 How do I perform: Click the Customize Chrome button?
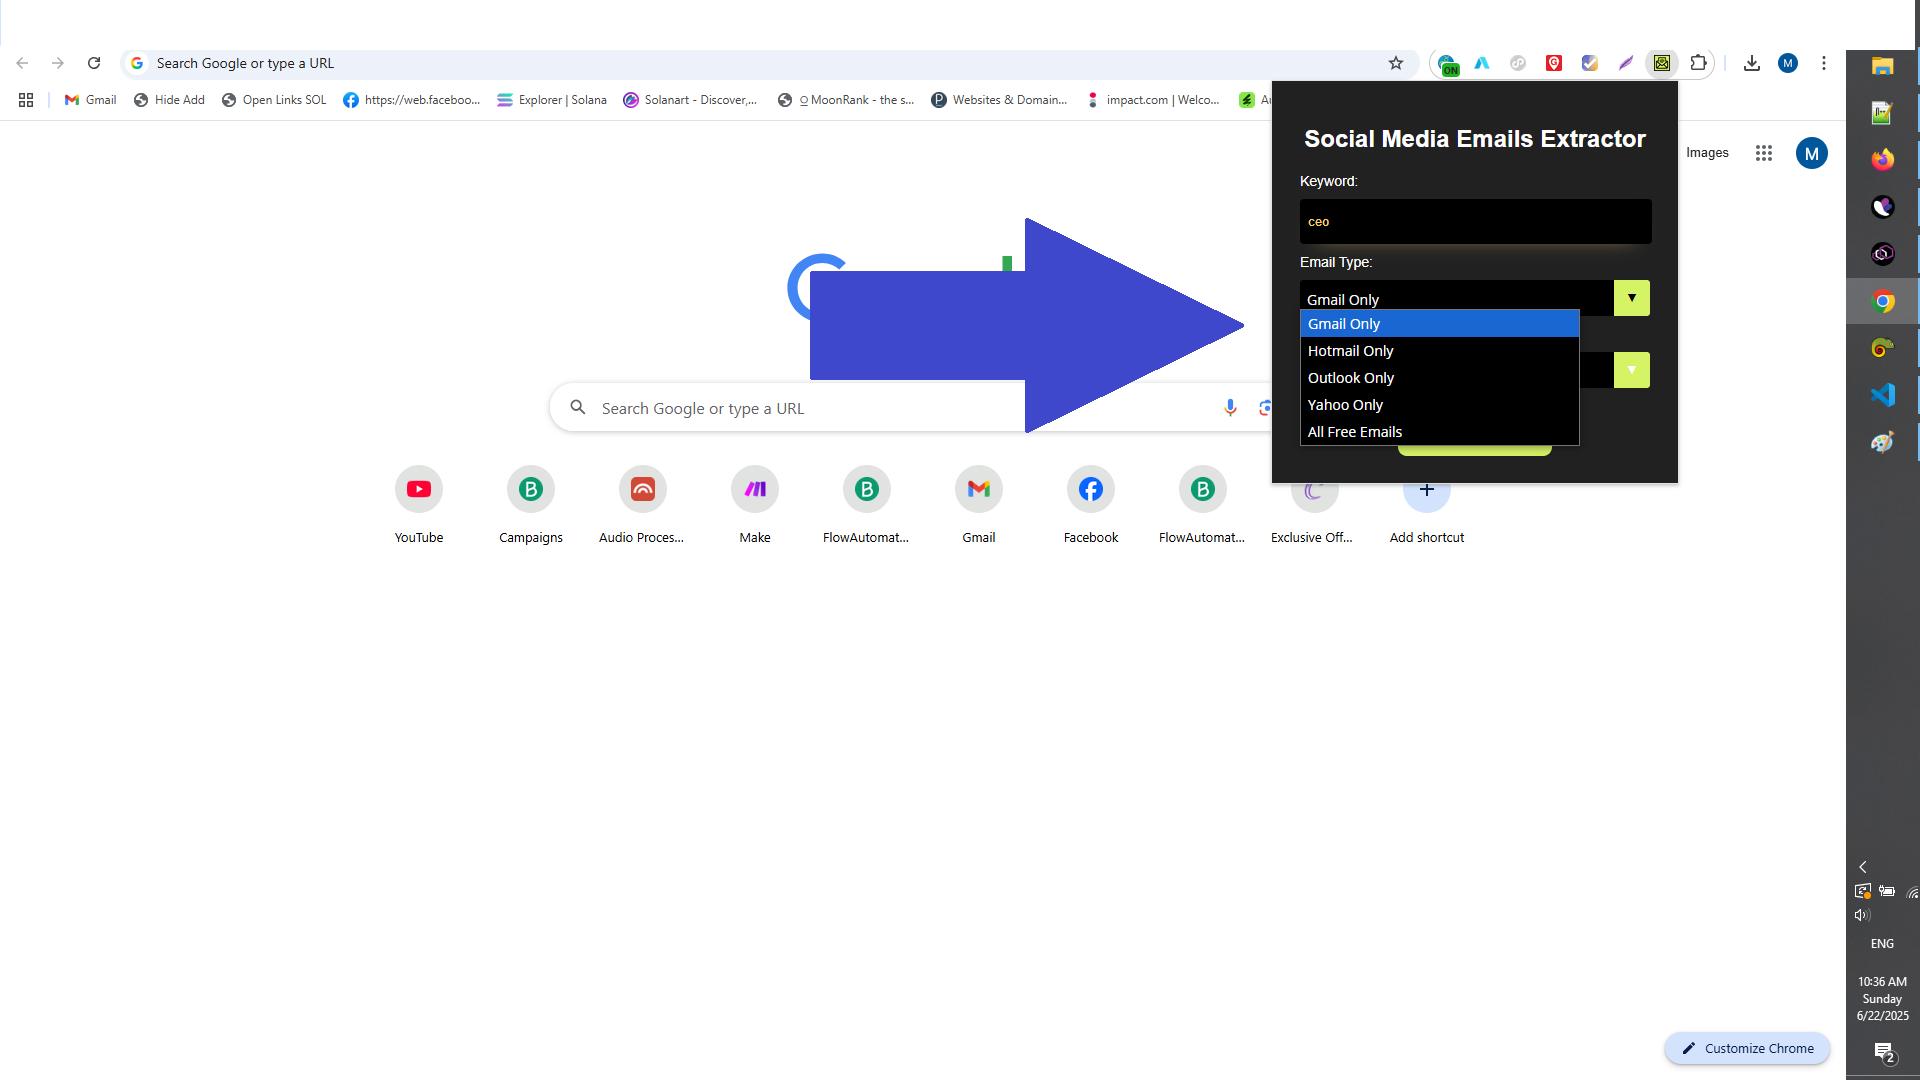[1746, 1048]
